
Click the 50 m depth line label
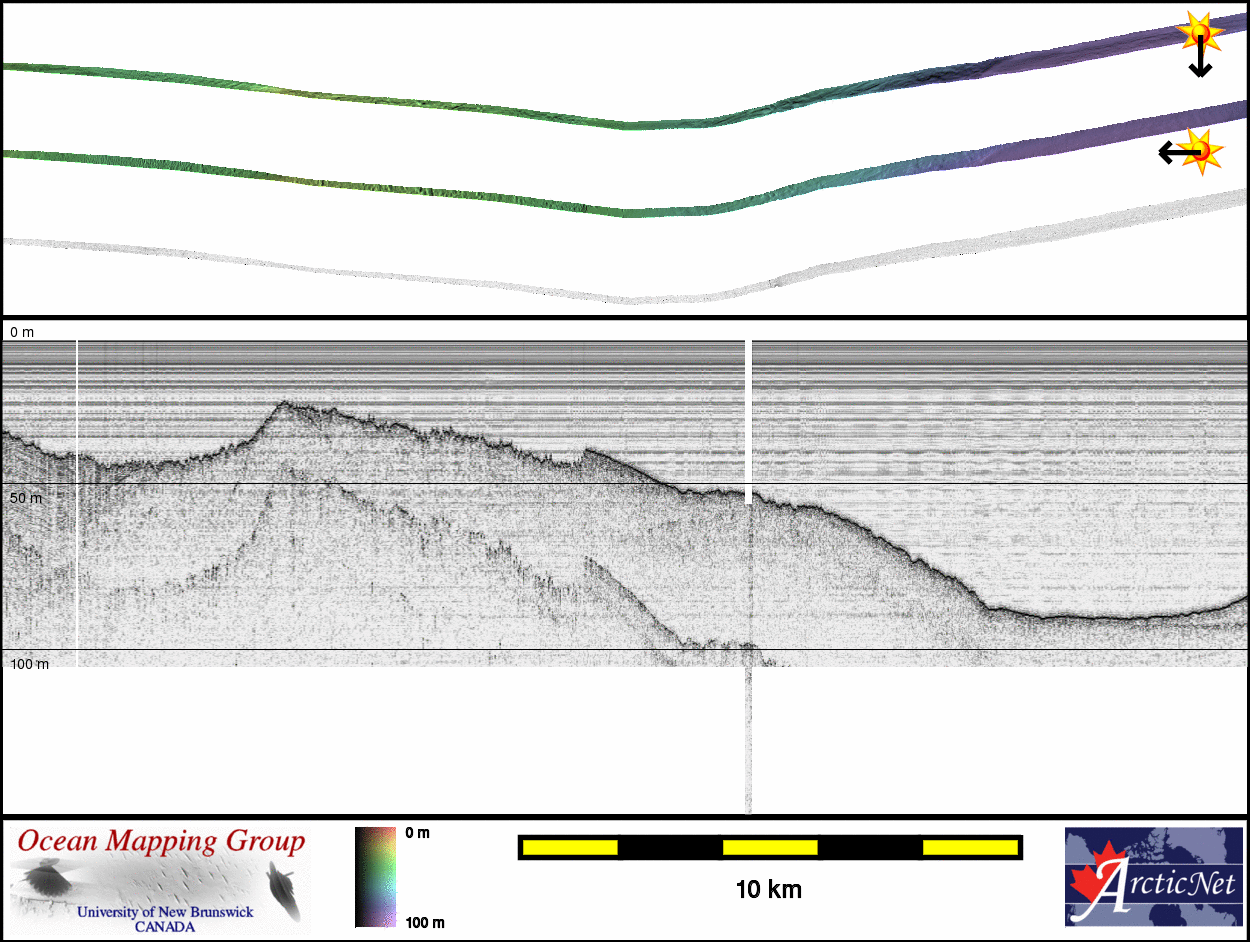22,497
